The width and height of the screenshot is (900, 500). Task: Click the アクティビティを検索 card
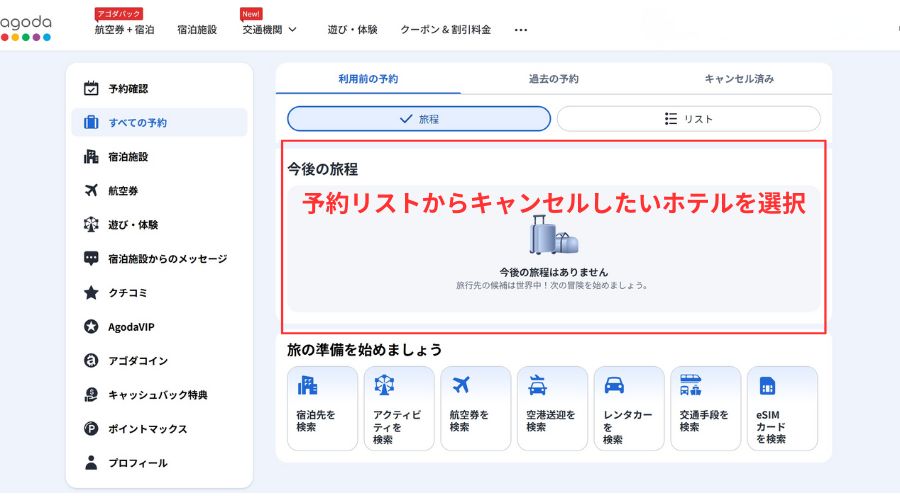pyautogui.click(x=399, y=408)
